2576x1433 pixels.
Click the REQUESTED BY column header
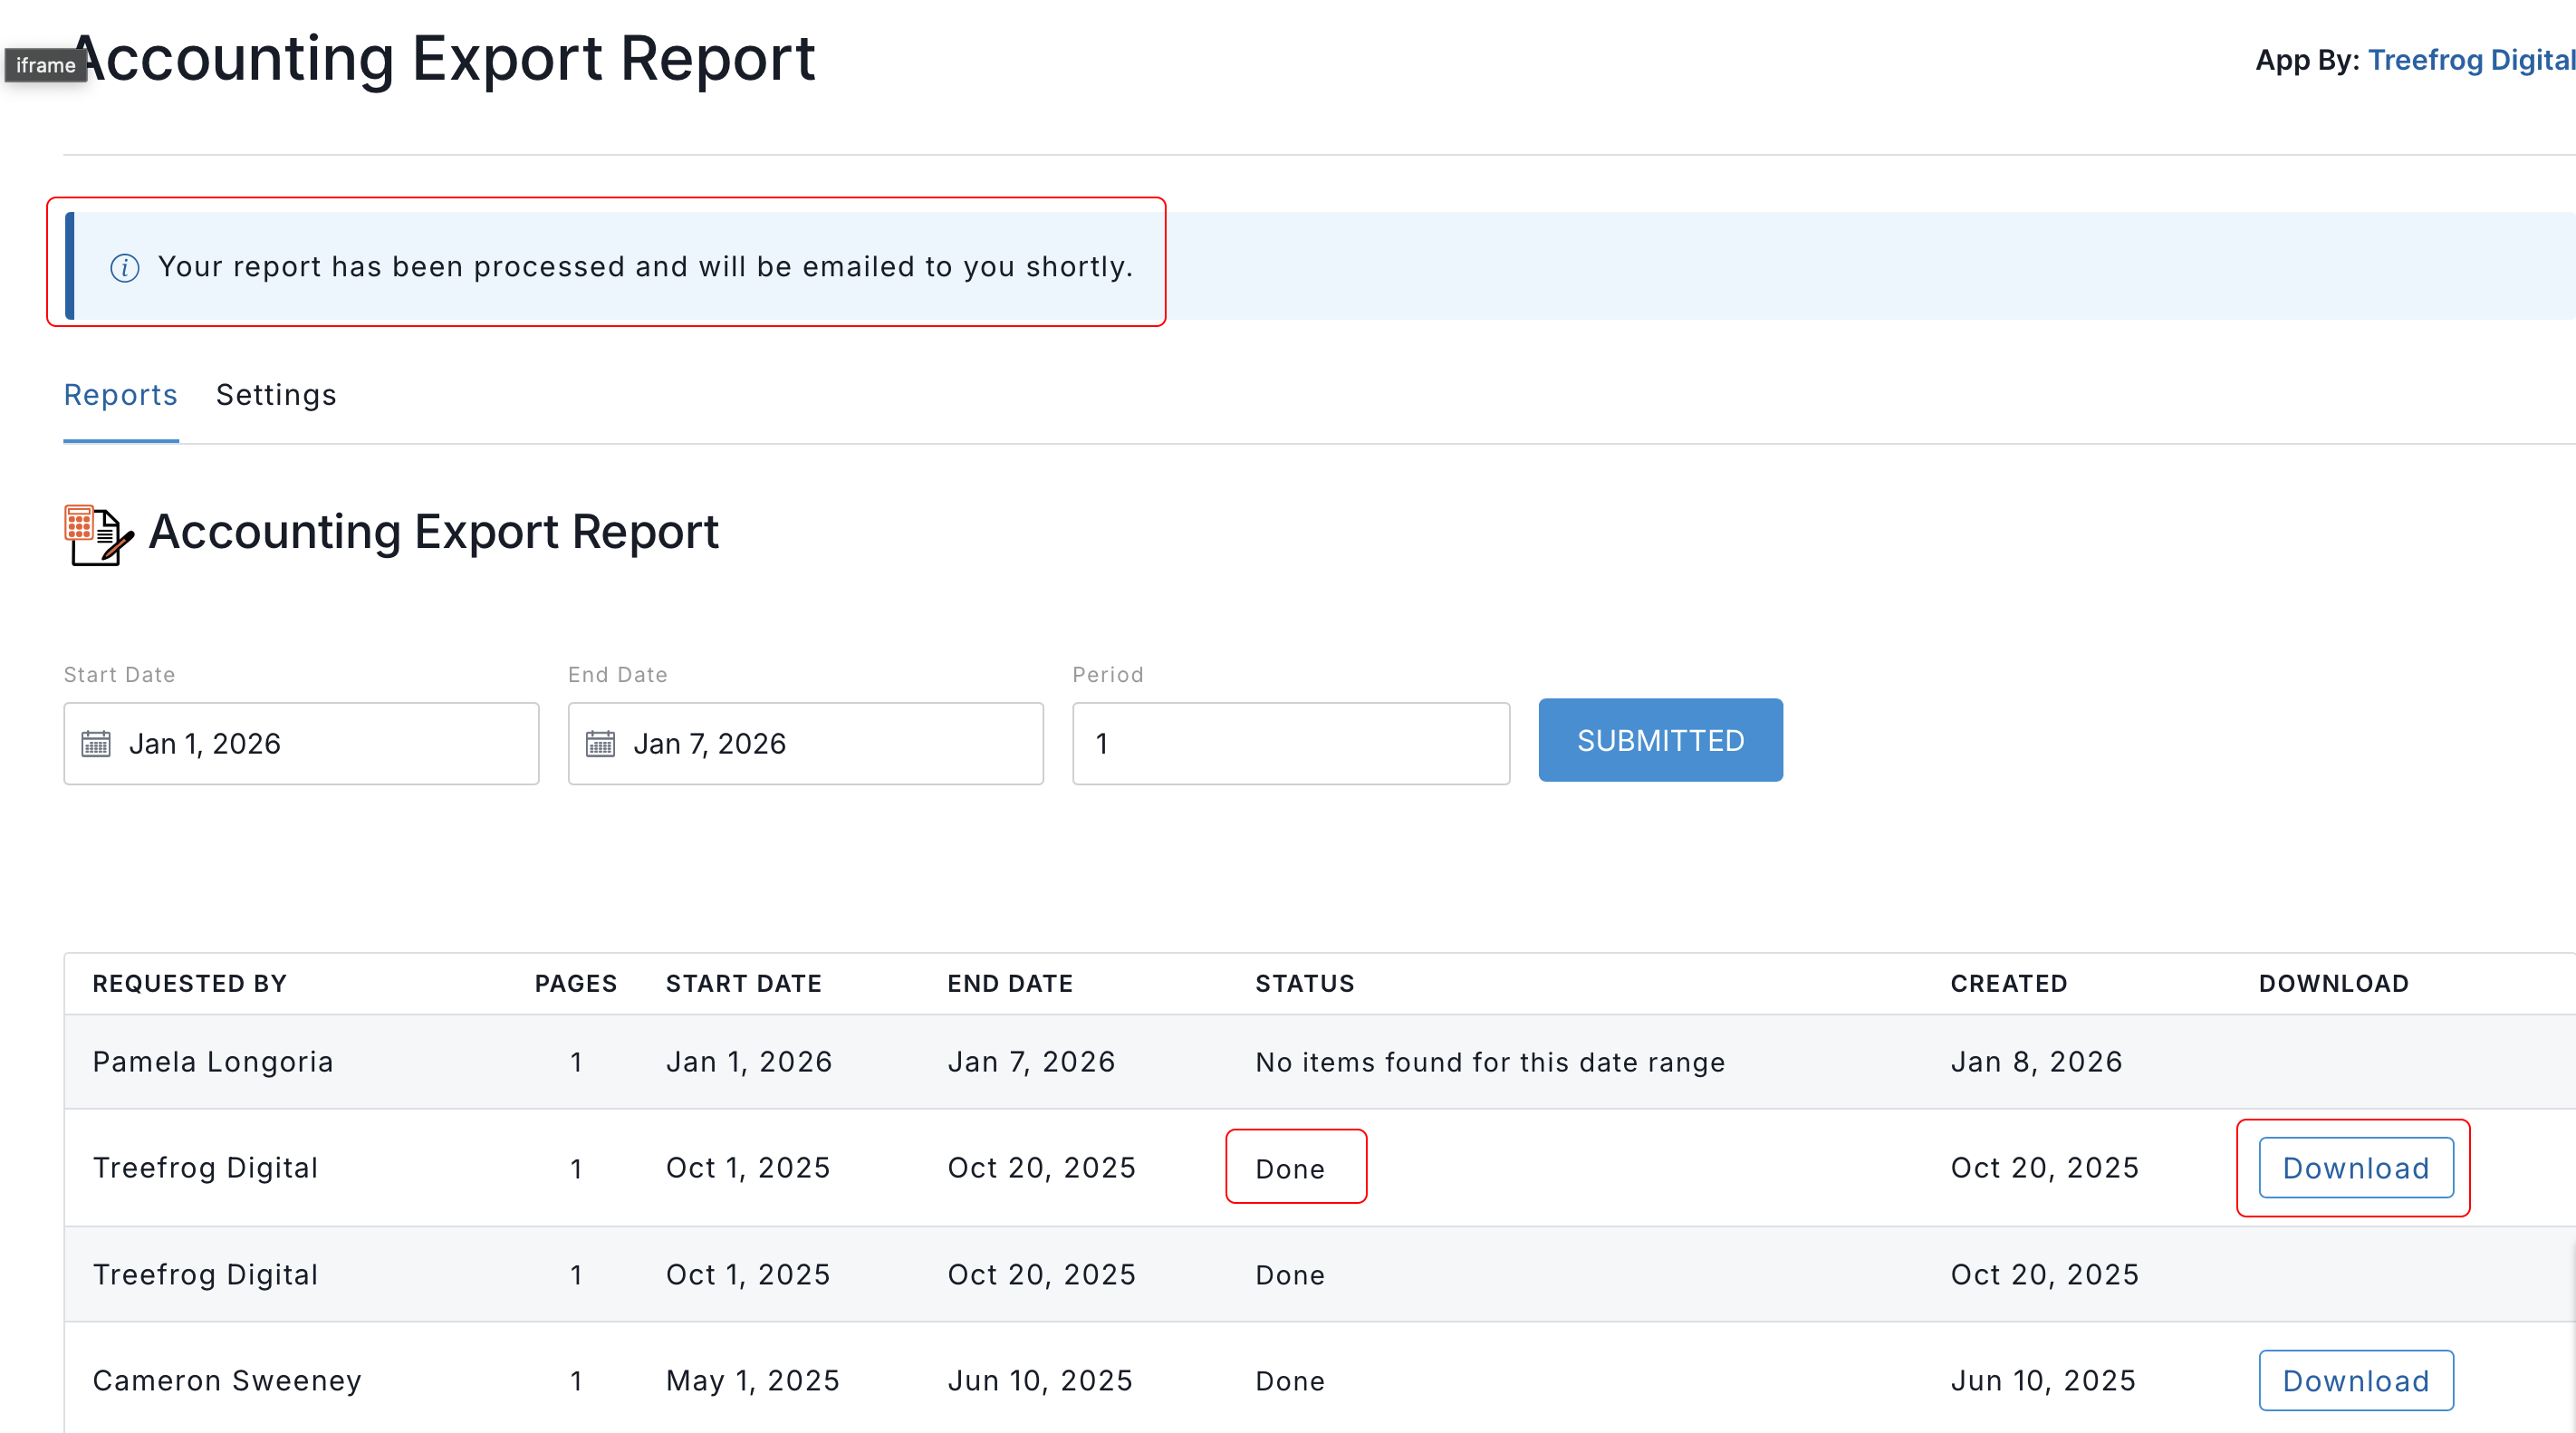coord(190,984)
